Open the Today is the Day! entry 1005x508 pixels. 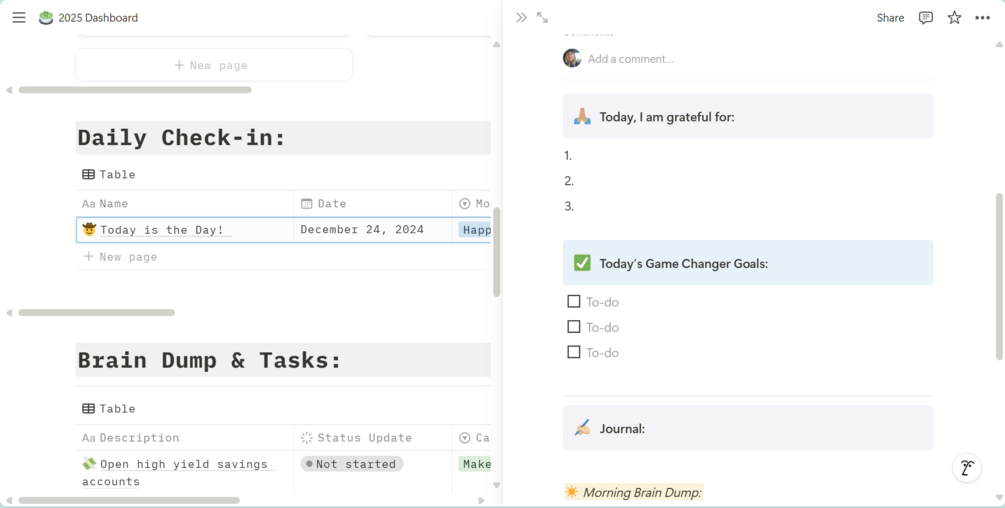pos(162,229)
